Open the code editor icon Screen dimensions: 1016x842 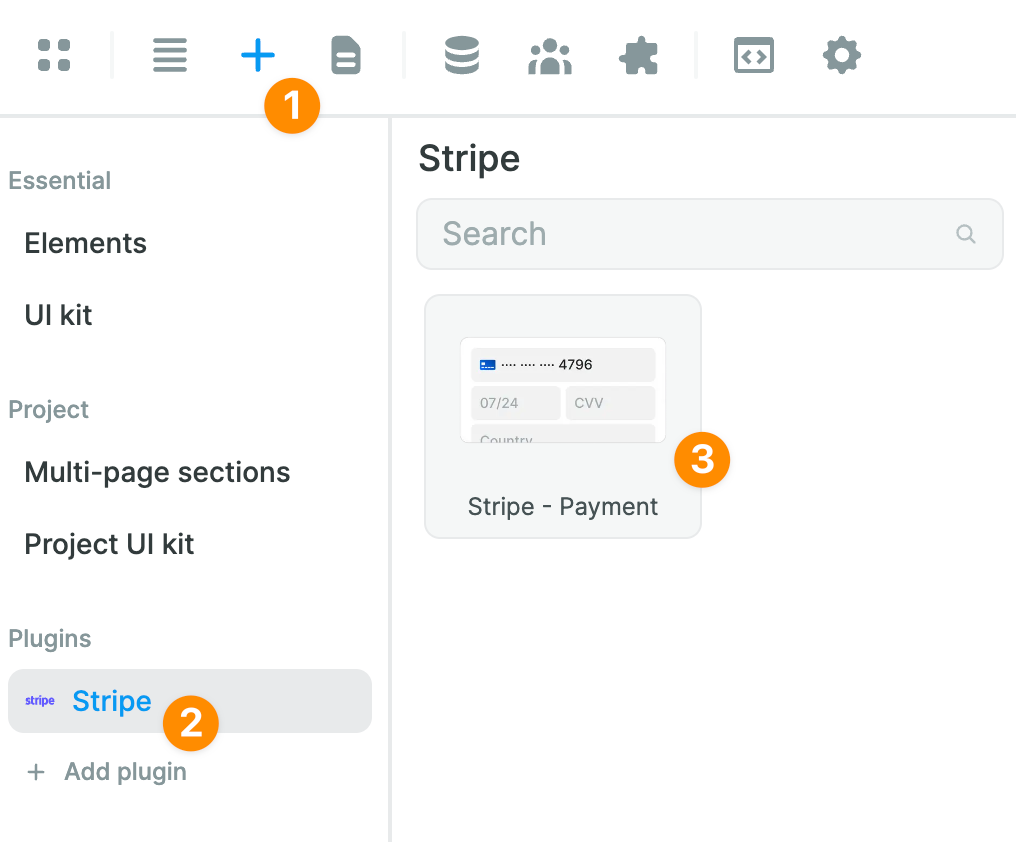pyautogui.click(x=754, y=56)
